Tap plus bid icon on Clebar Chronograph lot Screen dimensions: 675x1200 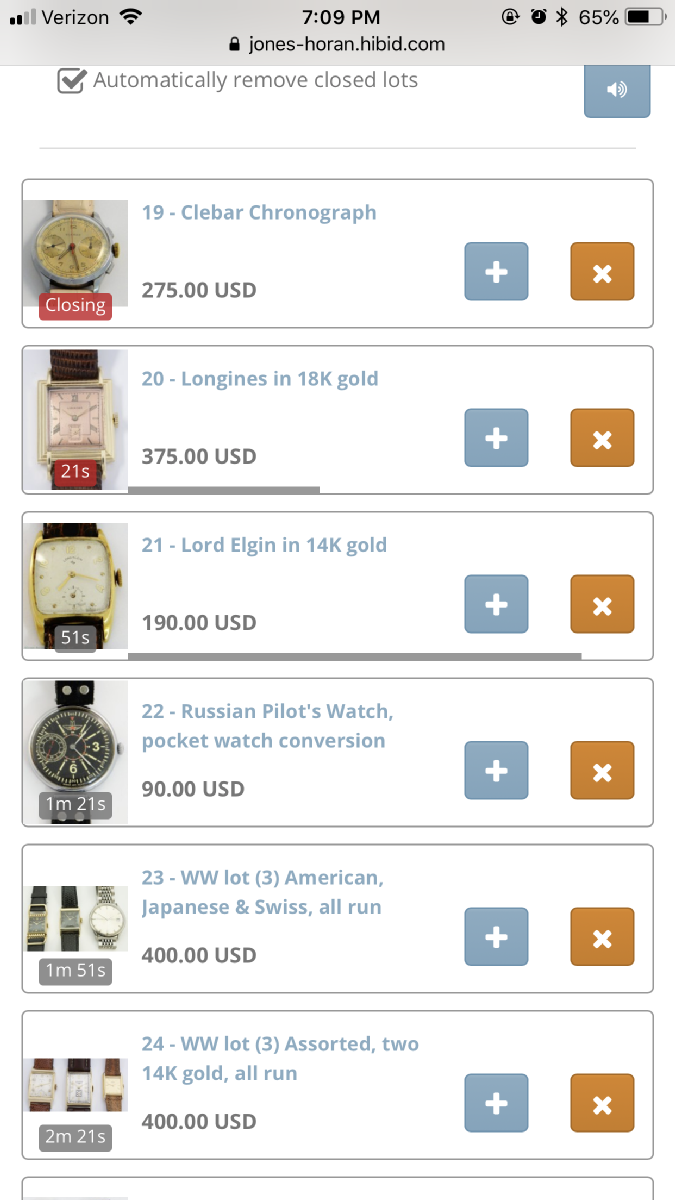pos(496,271)
